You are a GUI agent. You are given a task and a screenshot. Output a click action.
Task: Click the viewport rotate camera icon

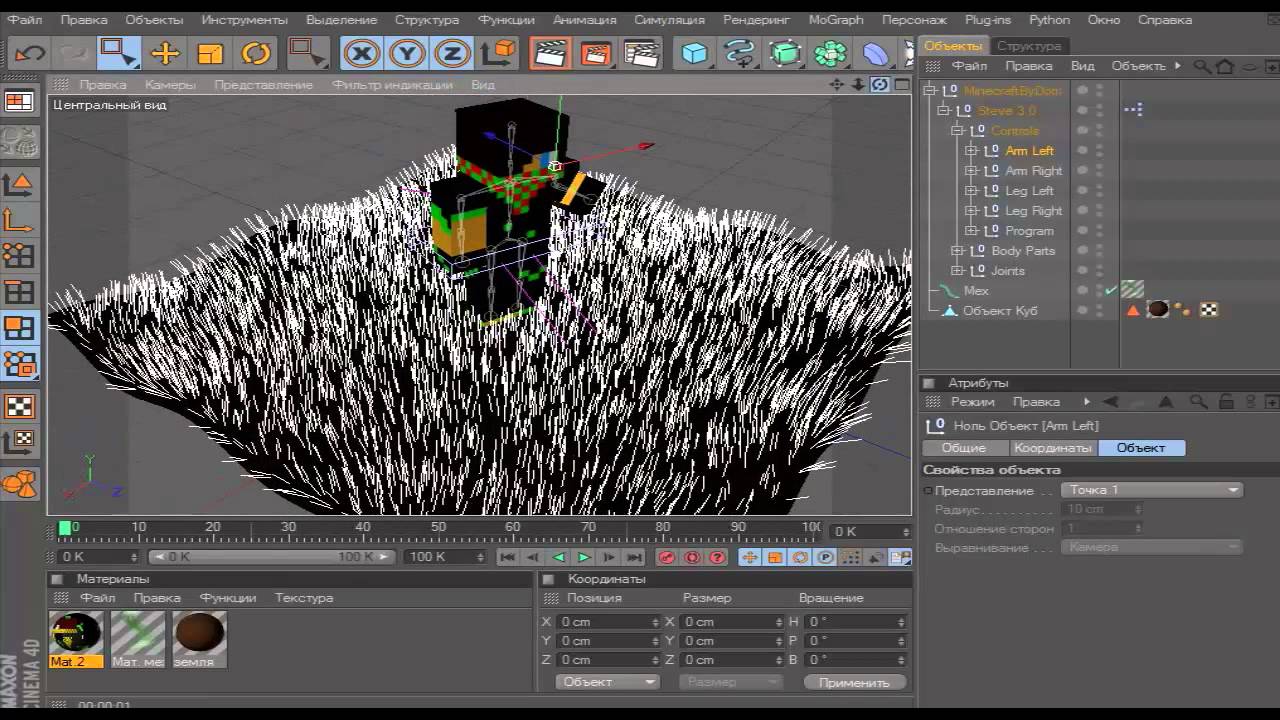click(x=879, y=85)
